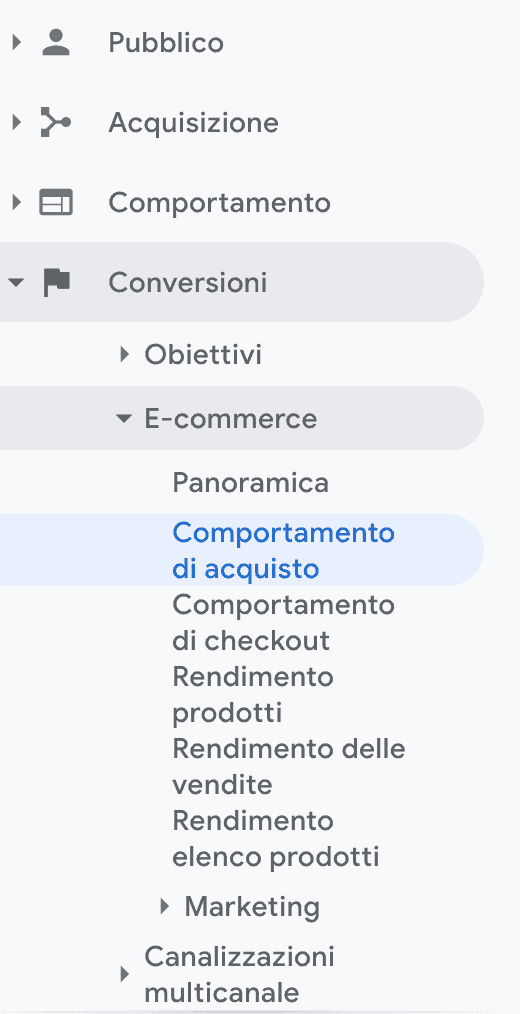Image resolution: width=520 pixels, height=1014 pixels.
Task: Expand the Marketing submenu arrow
Action: pos(165,907)
